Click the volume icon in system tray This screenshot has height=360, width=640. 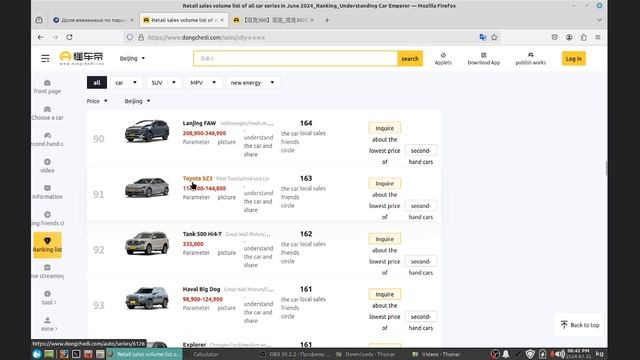click(x=560, y=354)
